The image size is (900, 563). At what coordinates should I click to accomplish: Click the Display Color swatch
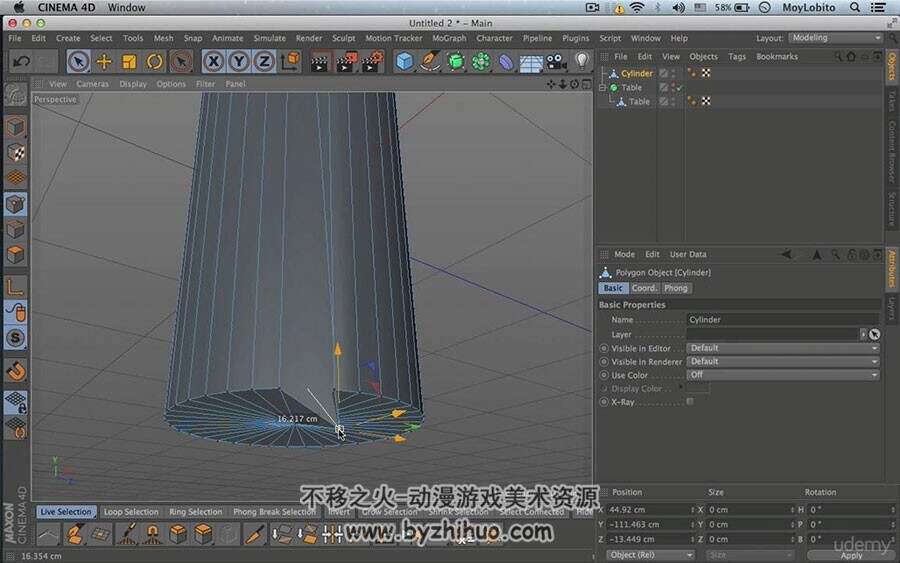tap(698, 389)
